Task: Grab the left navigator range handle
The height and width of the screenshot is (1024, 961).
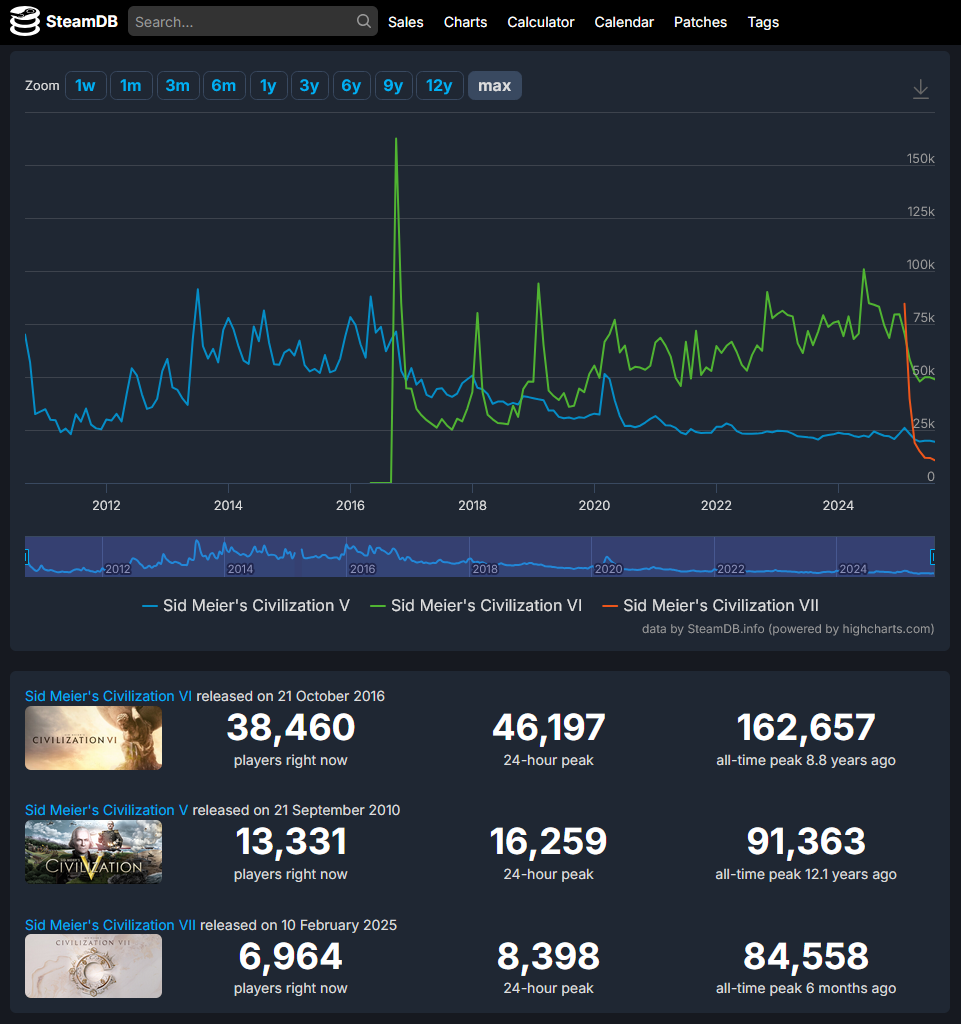Action: pyautogui.click(x=26, y=556)
